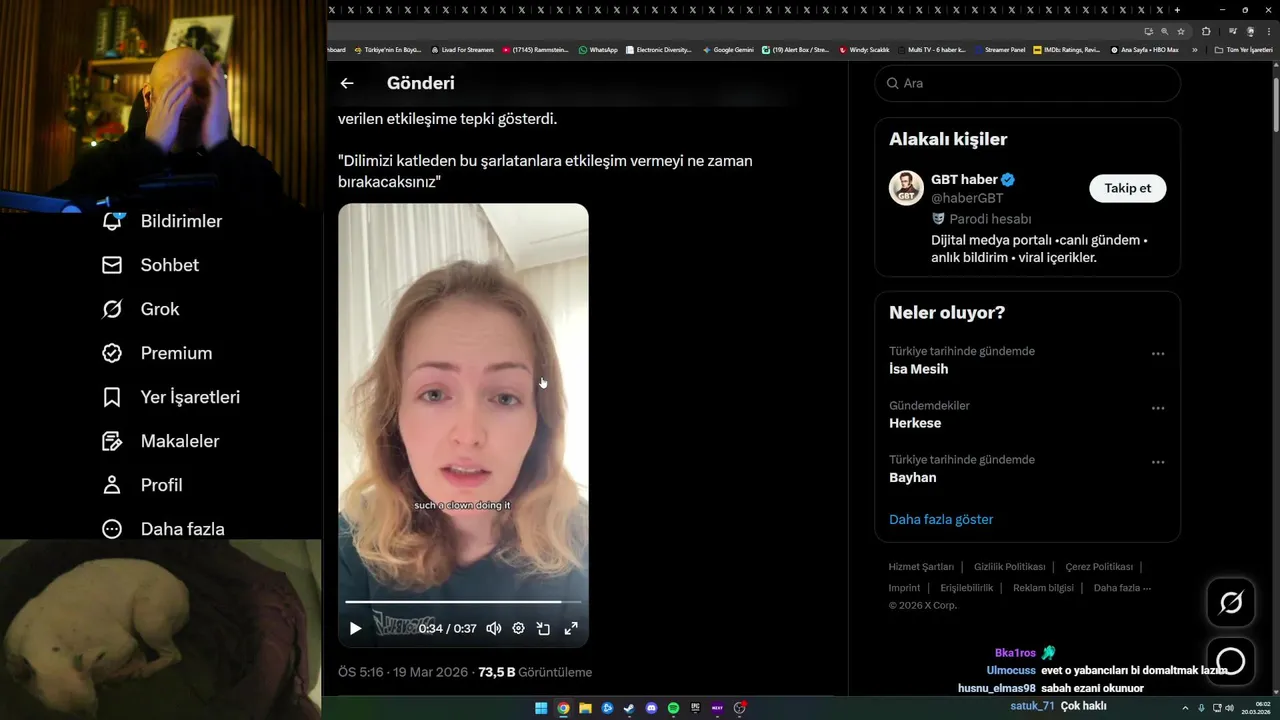Click the Profil person icon
Image resolution: width=1280 pixels, height=720 pixels.
click(x=112, y=485)
